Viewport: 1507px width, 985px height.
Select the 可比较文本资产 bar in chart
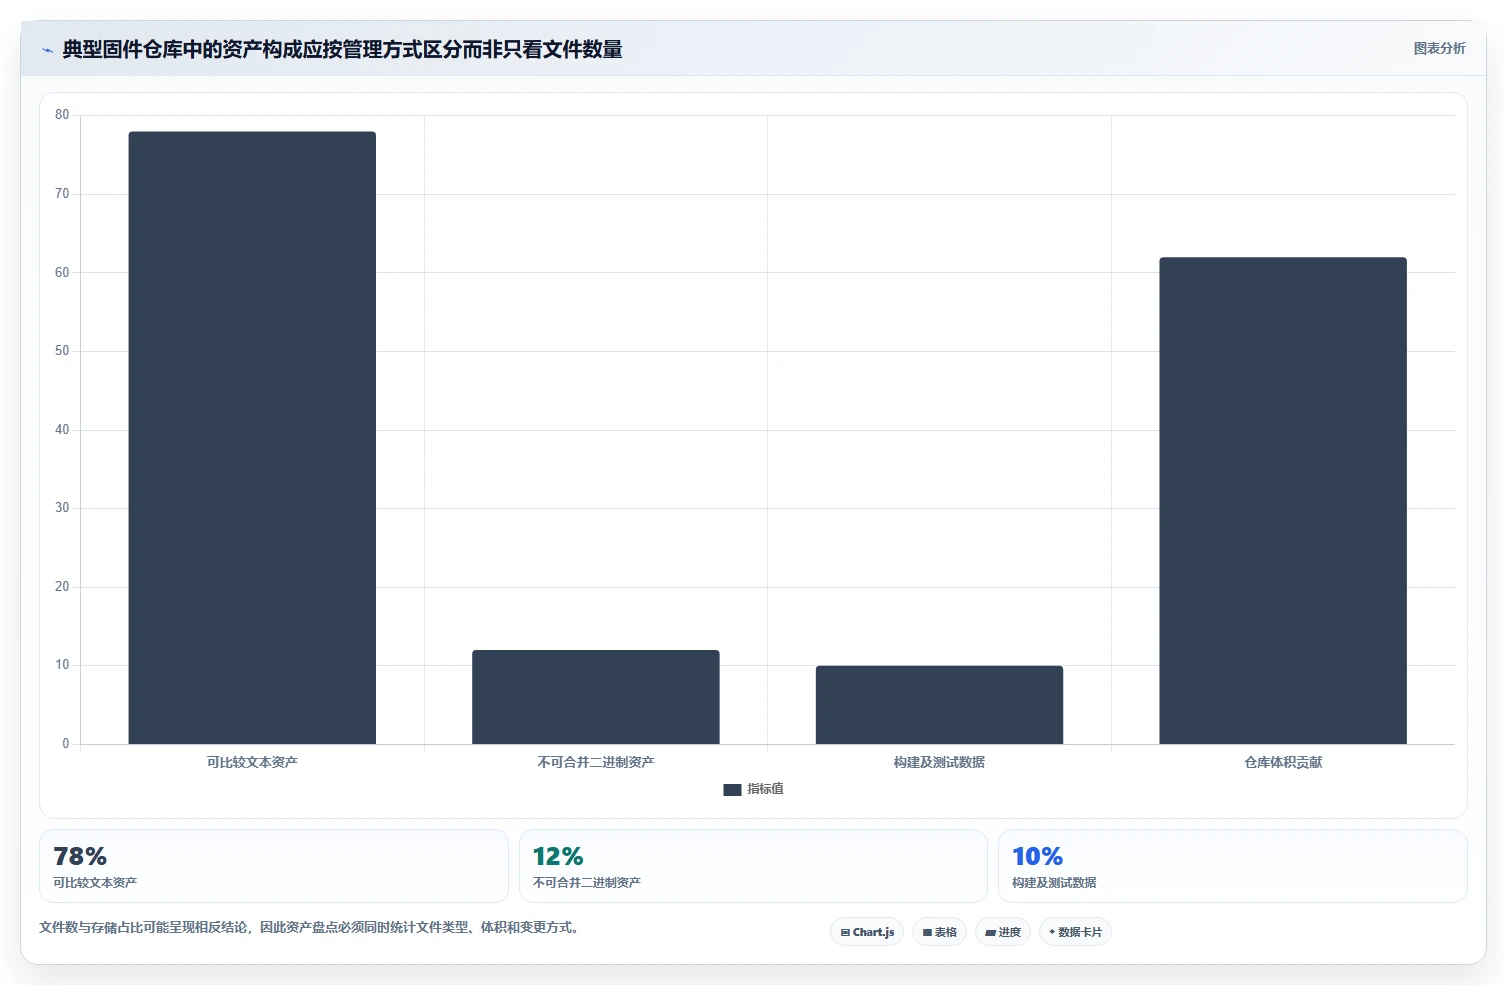(252, 438)
